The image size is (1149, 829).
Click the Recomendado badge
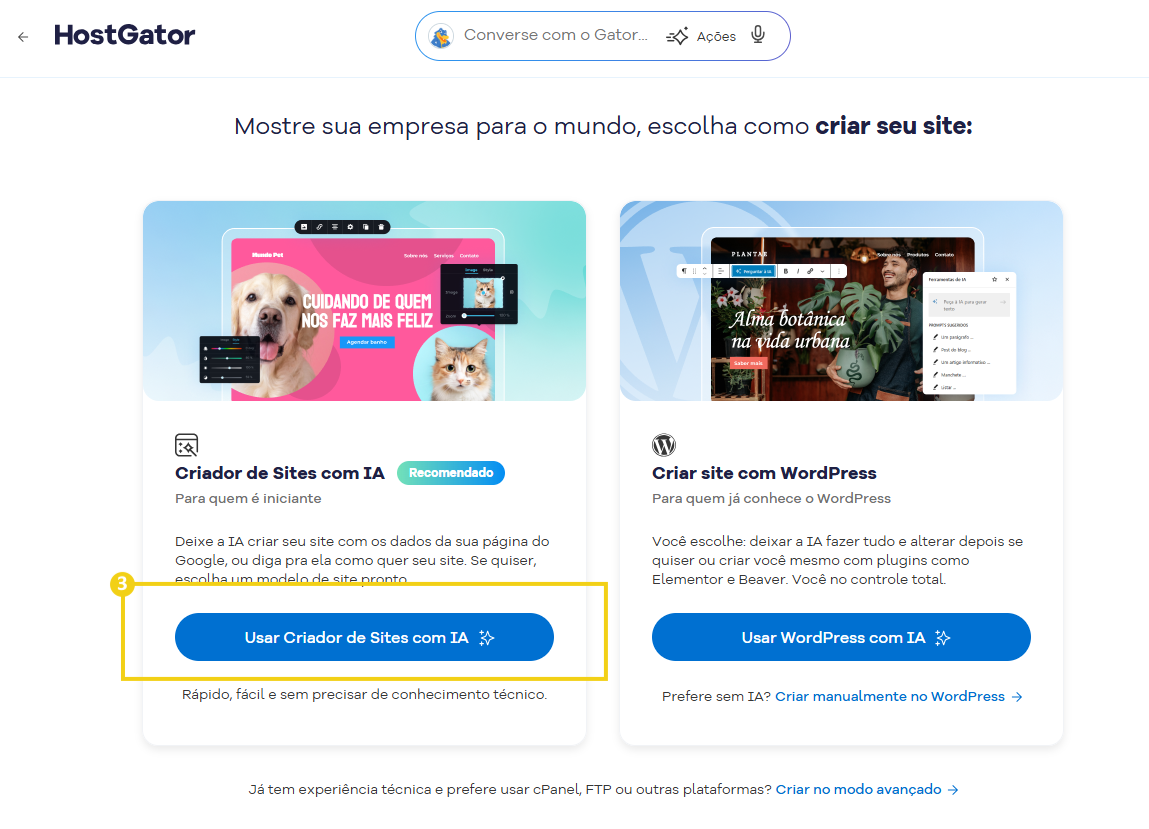[451, 473]
